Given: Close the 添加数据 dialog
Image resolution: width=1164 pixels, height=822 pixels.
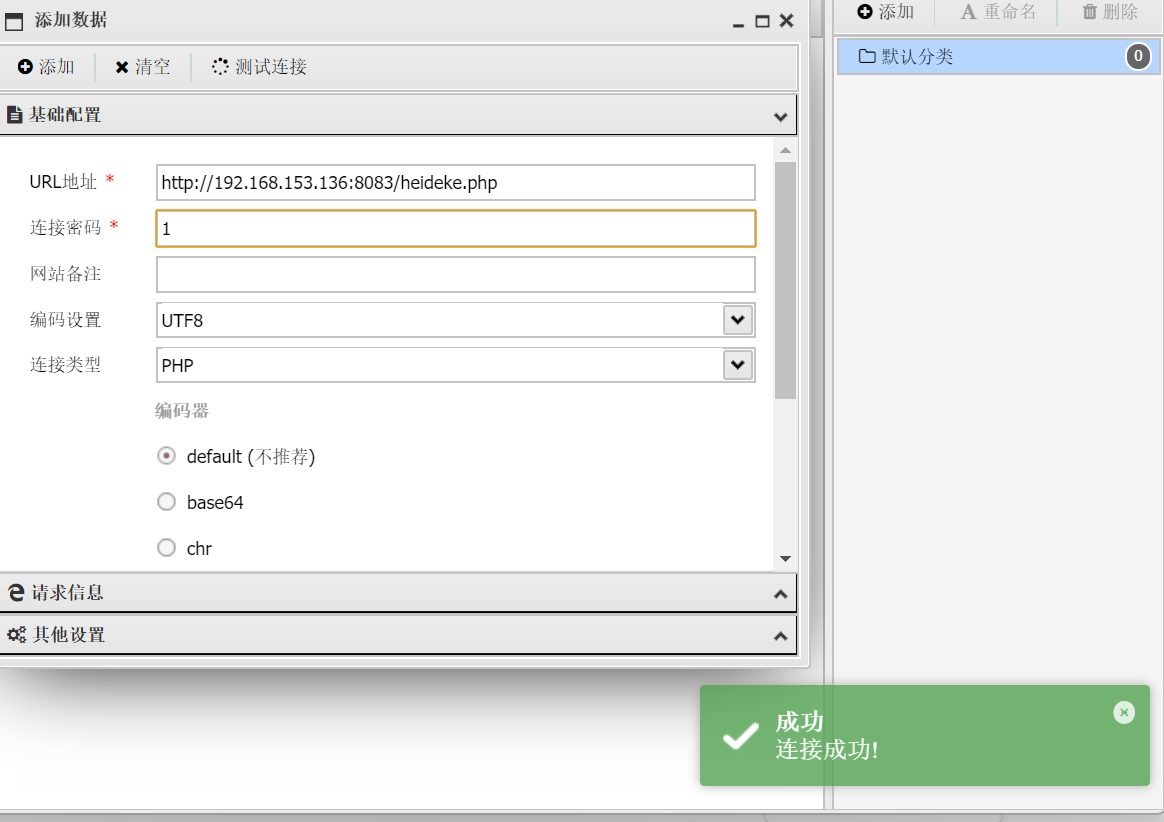Looking at the screenshot, I should (787, 21).
